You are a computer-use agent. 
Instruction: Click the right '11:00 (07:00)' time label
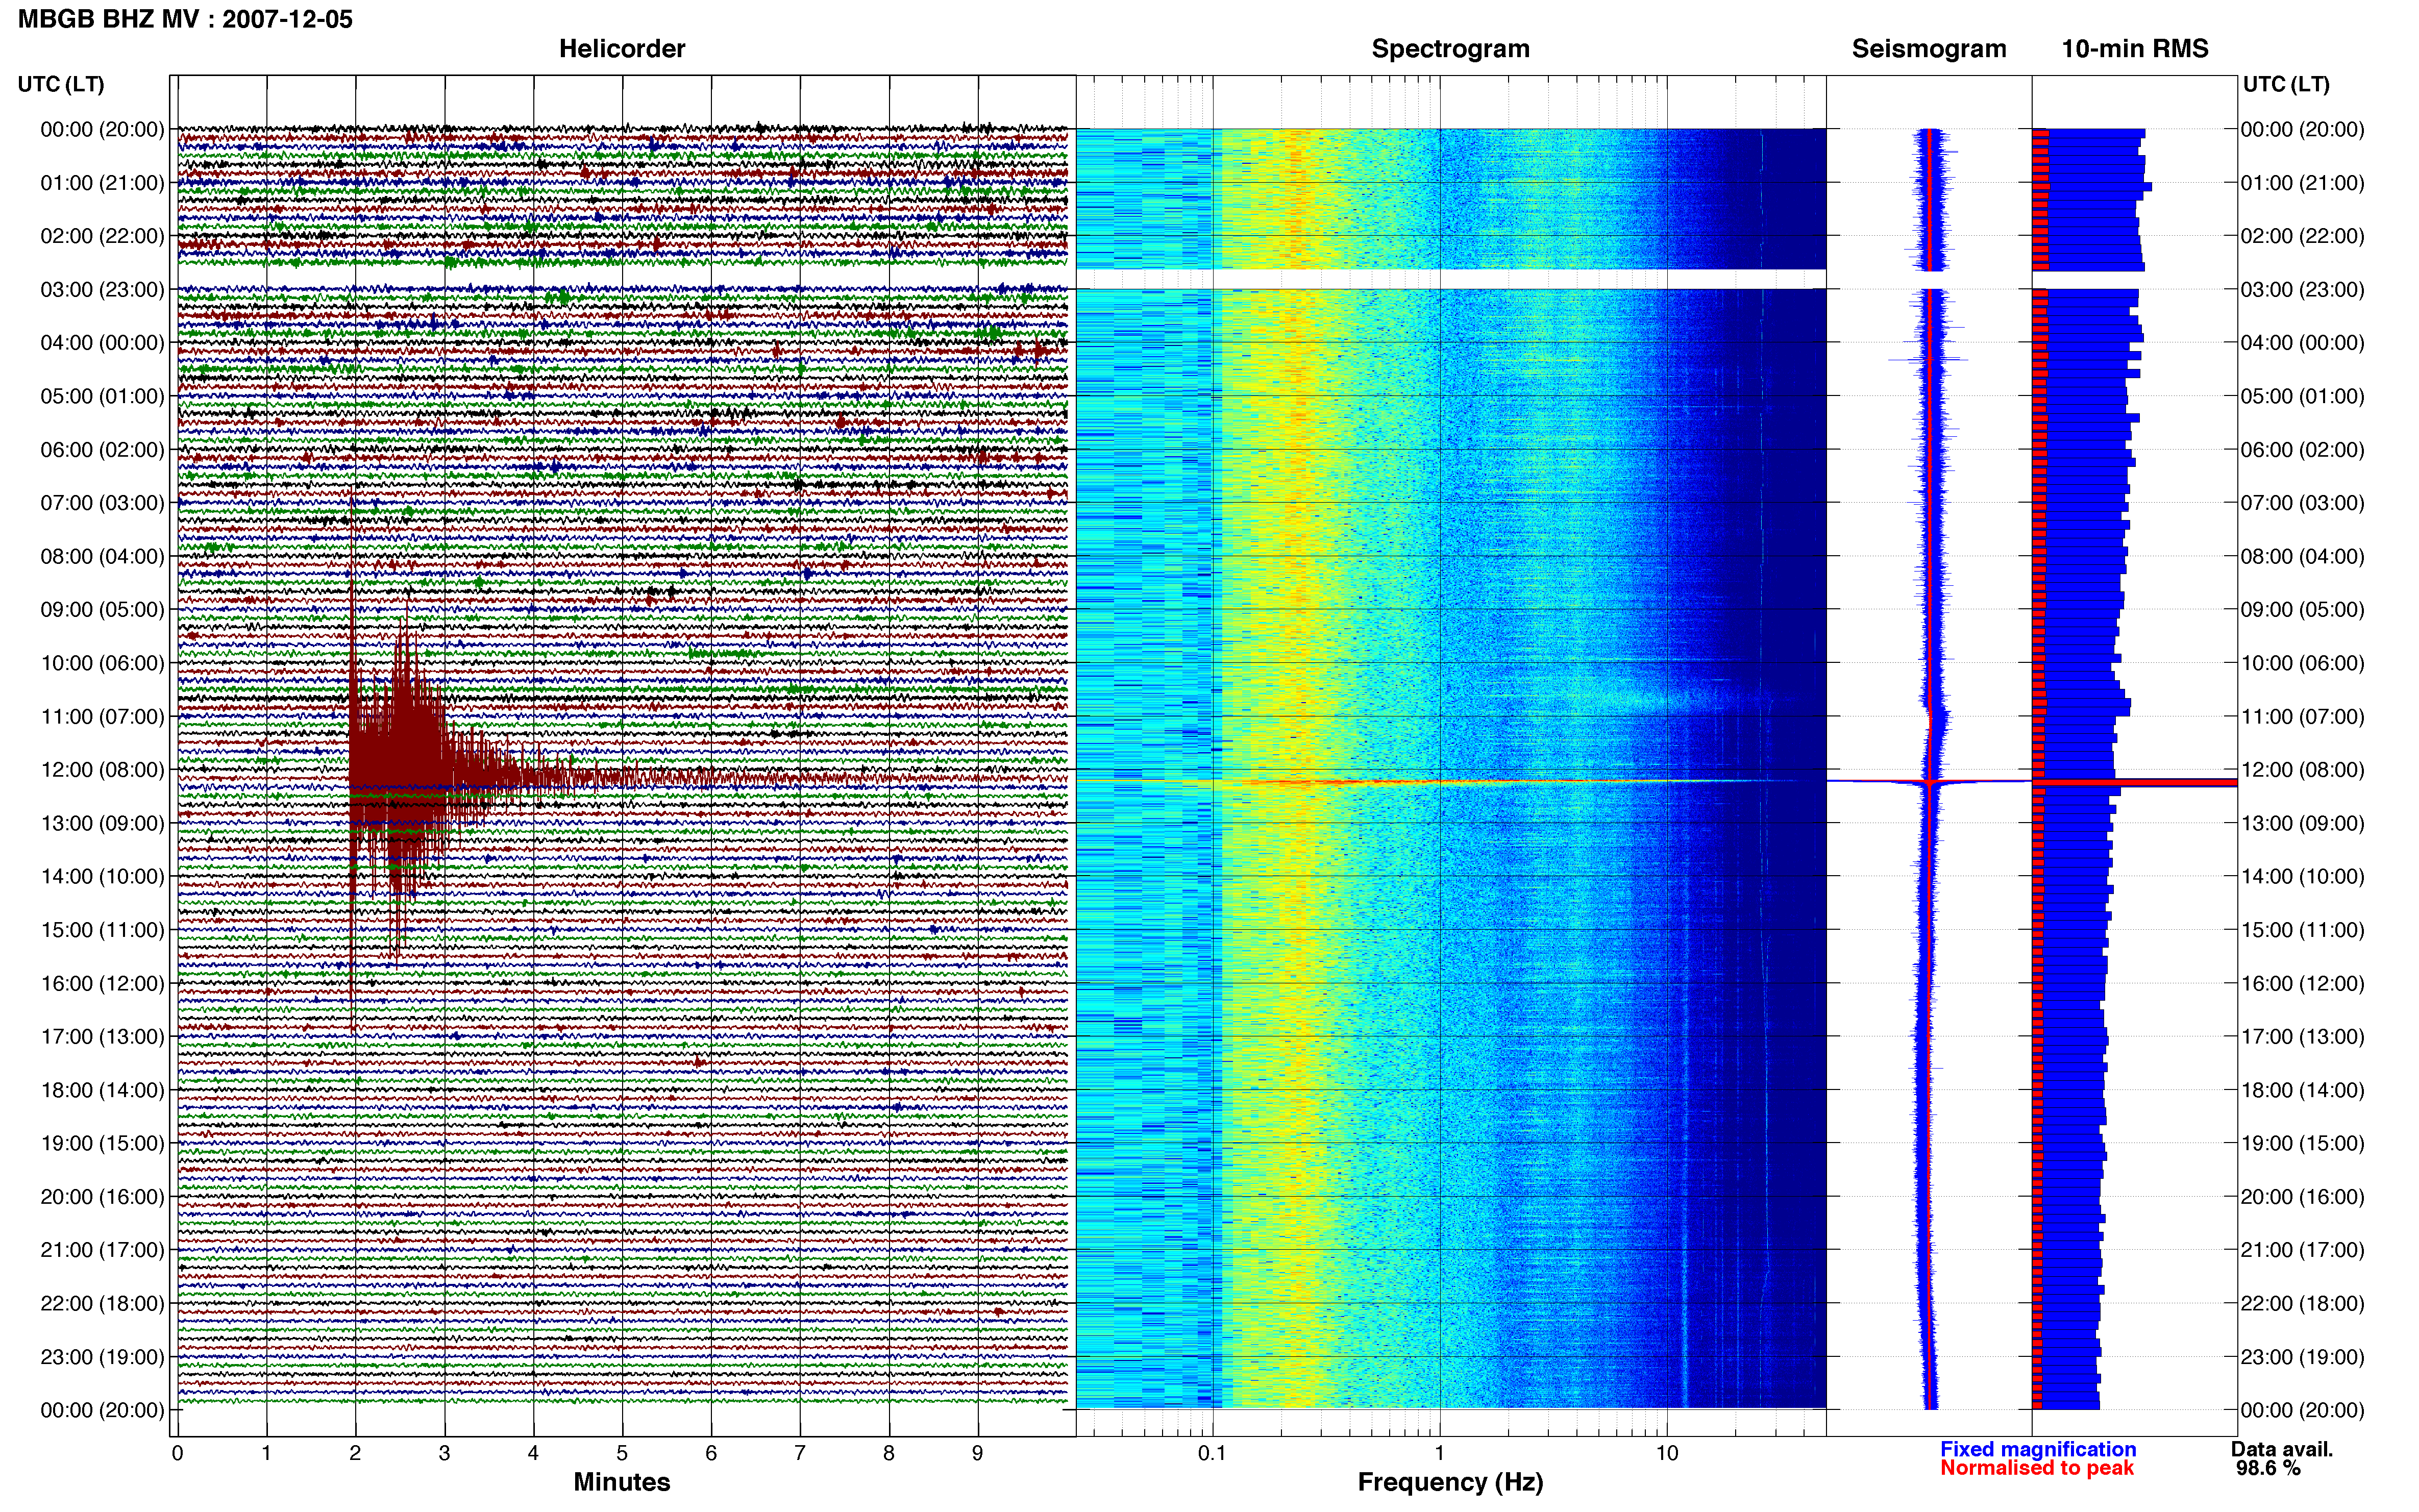(x=2303, y=717)
